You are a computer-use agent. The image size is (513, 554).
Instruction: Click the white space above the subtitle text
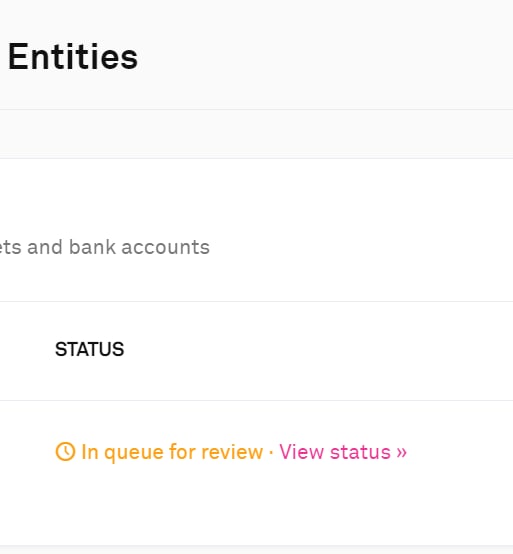point(256,198)
